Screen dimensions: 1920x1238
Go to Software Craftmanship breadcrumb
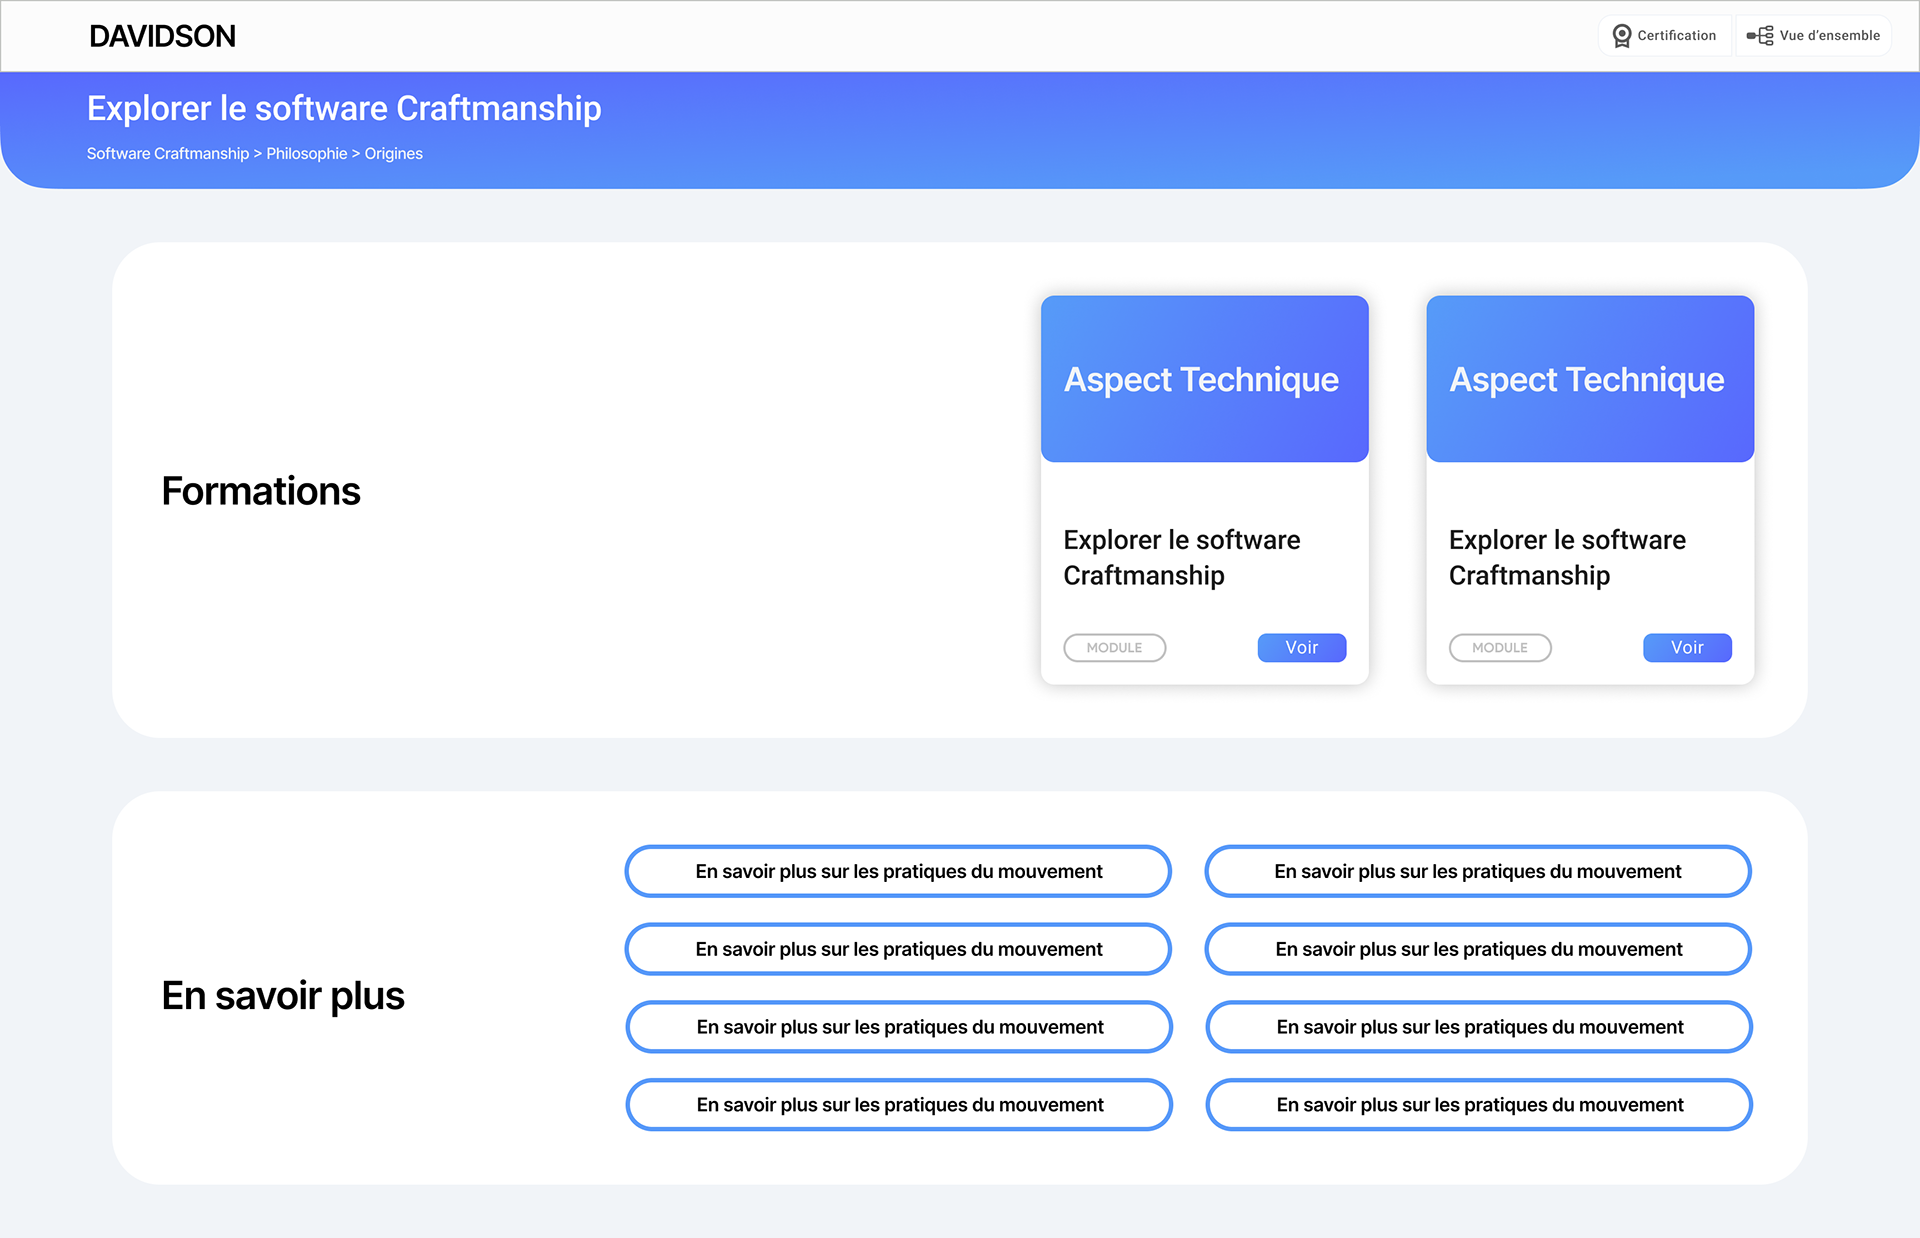pos(167,154)
